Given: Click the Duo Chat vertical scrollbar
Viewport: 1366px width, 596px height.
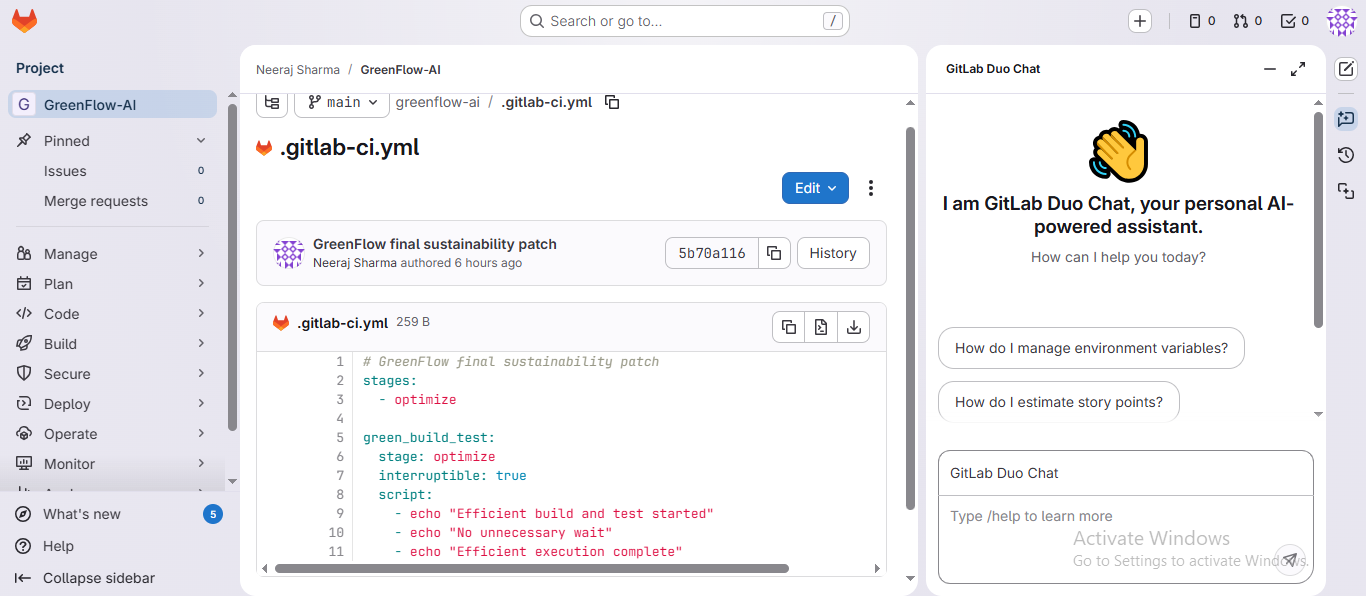Looking at the screenshot, I should (1318, 219).
